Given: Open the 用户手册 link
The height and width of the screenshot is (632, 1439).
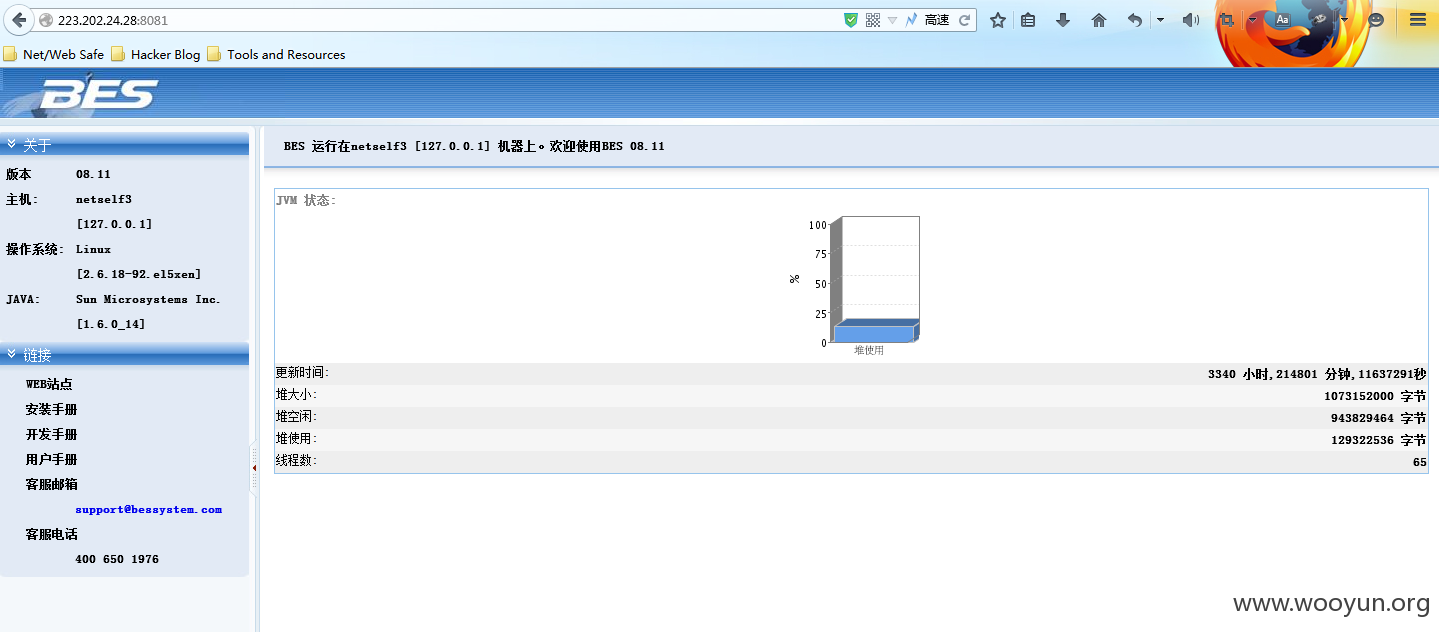Looking at the screenshot, I should point(51,459).
